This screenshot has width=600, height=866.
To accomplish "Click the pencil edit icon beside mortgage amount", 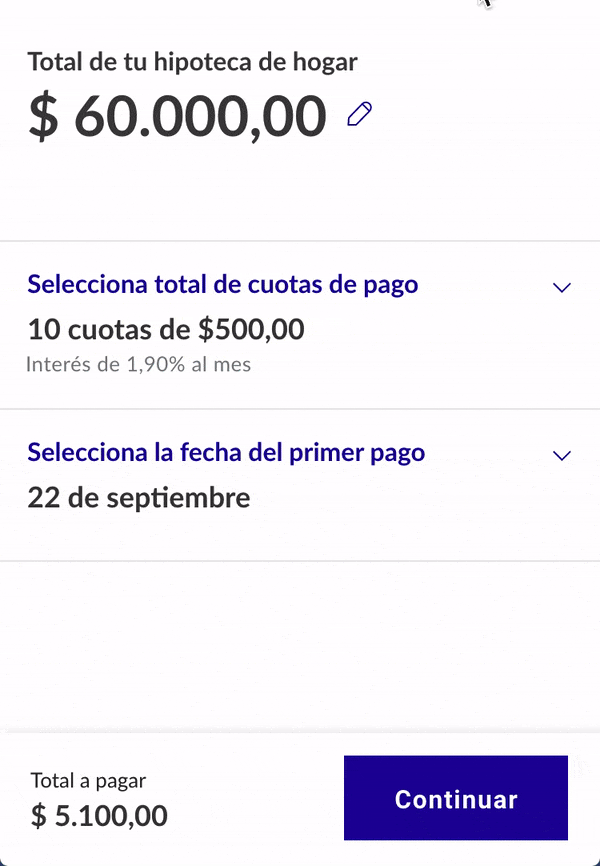I will [x=360, y=115].
